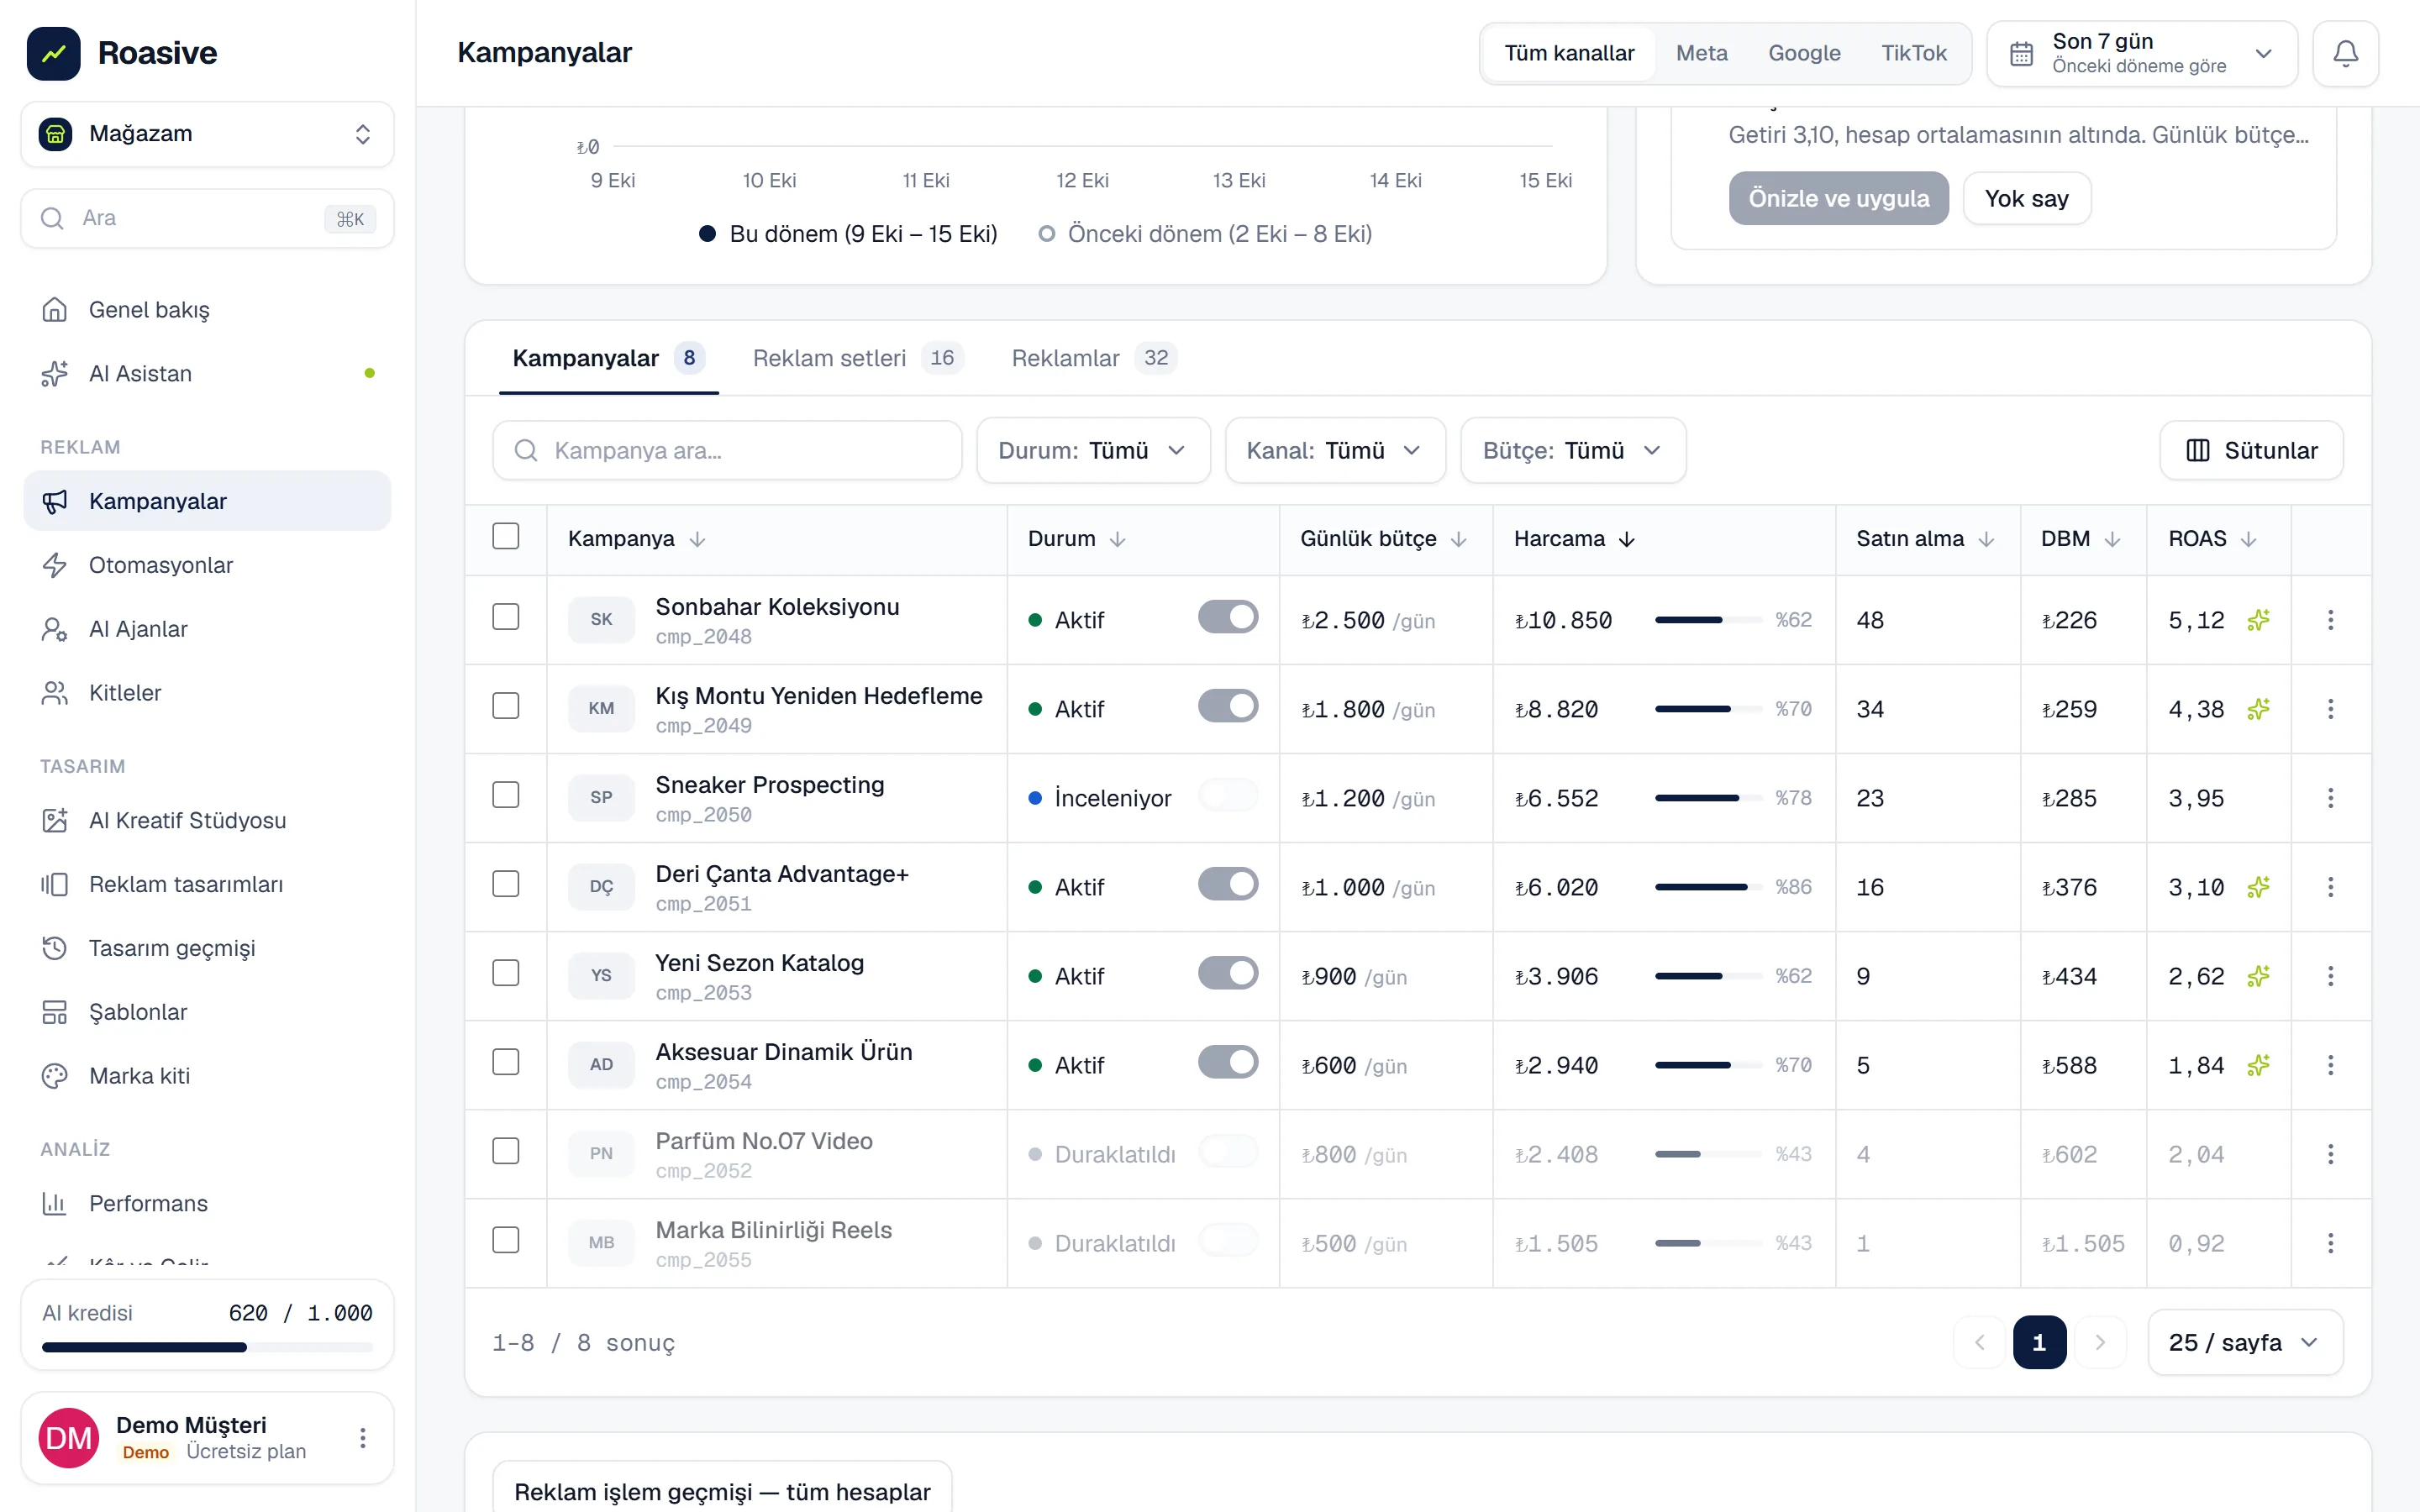Switch to Reklam setleri tab
The width and height of the screenshot is (2420, 1512).
pyautogui.click(x=857, y=358)
